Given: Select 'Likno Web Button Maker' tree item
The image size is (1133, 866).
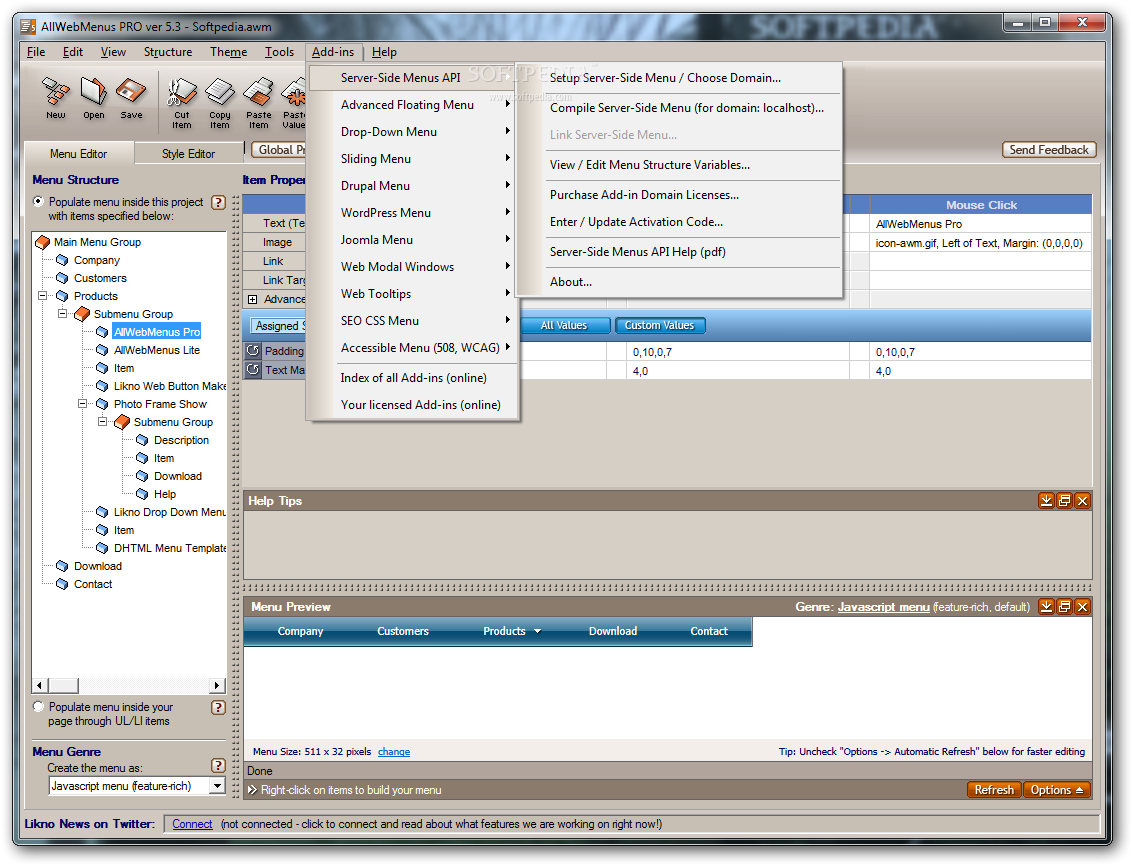Looking at the screenshot, I should coord(170,386).
